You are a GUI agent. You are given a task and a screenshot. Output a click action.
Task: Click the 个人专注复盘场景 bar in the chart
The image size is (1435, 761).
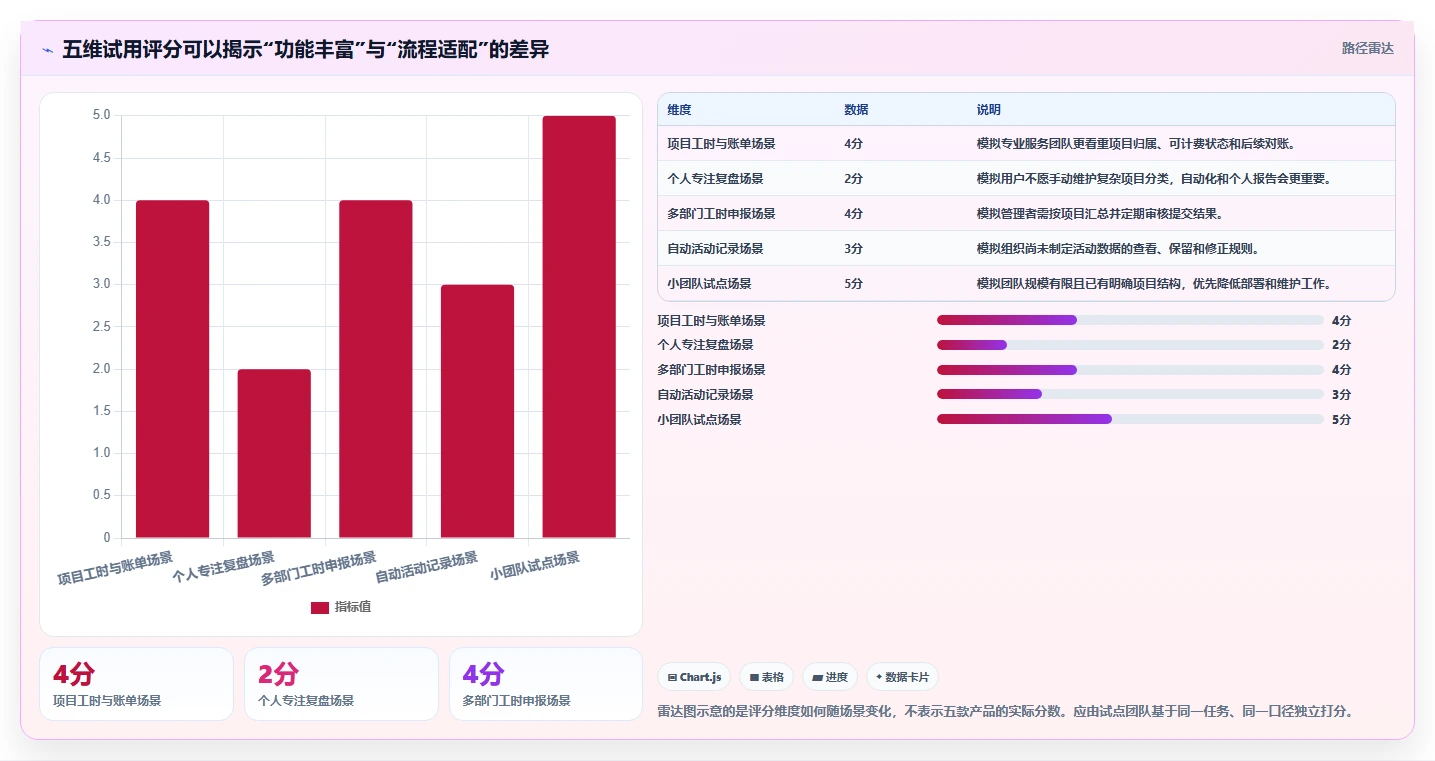click(x=274, y=453)
